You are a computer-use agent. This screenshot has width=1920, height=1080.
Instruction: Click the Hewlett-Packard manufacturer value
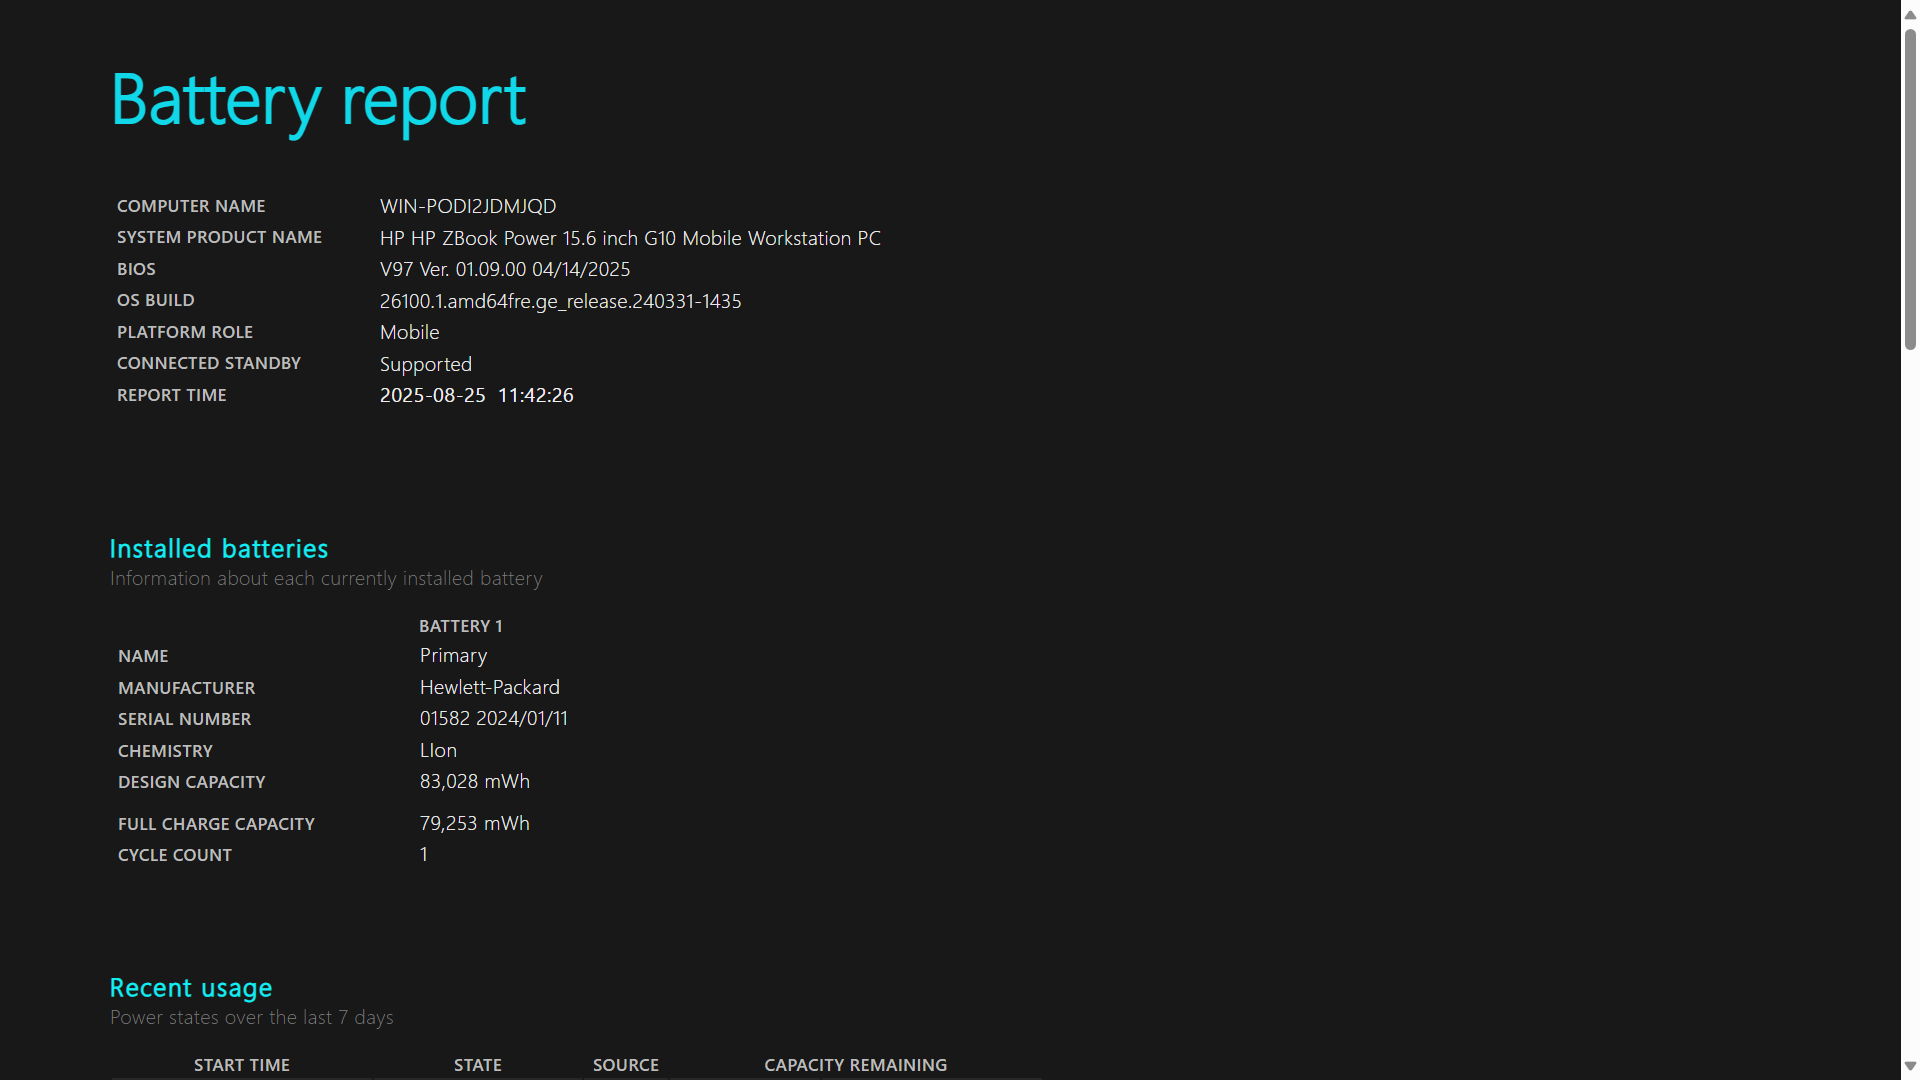(489, 687)
